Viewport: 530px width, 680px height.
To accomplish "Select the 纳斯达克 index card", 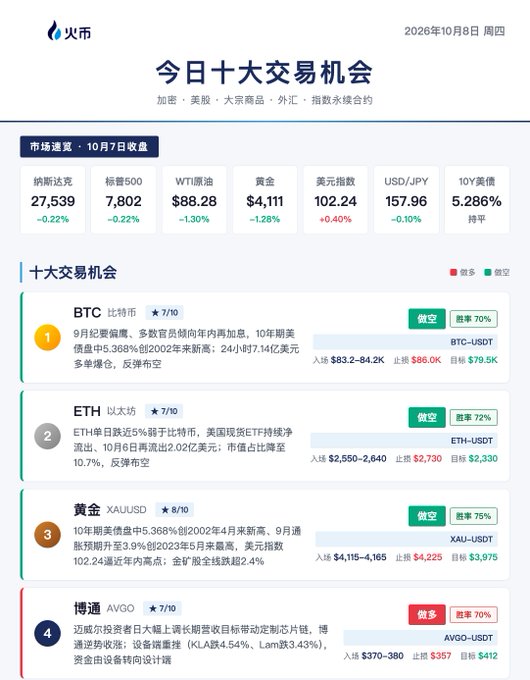I will click(x=53, y=199).
